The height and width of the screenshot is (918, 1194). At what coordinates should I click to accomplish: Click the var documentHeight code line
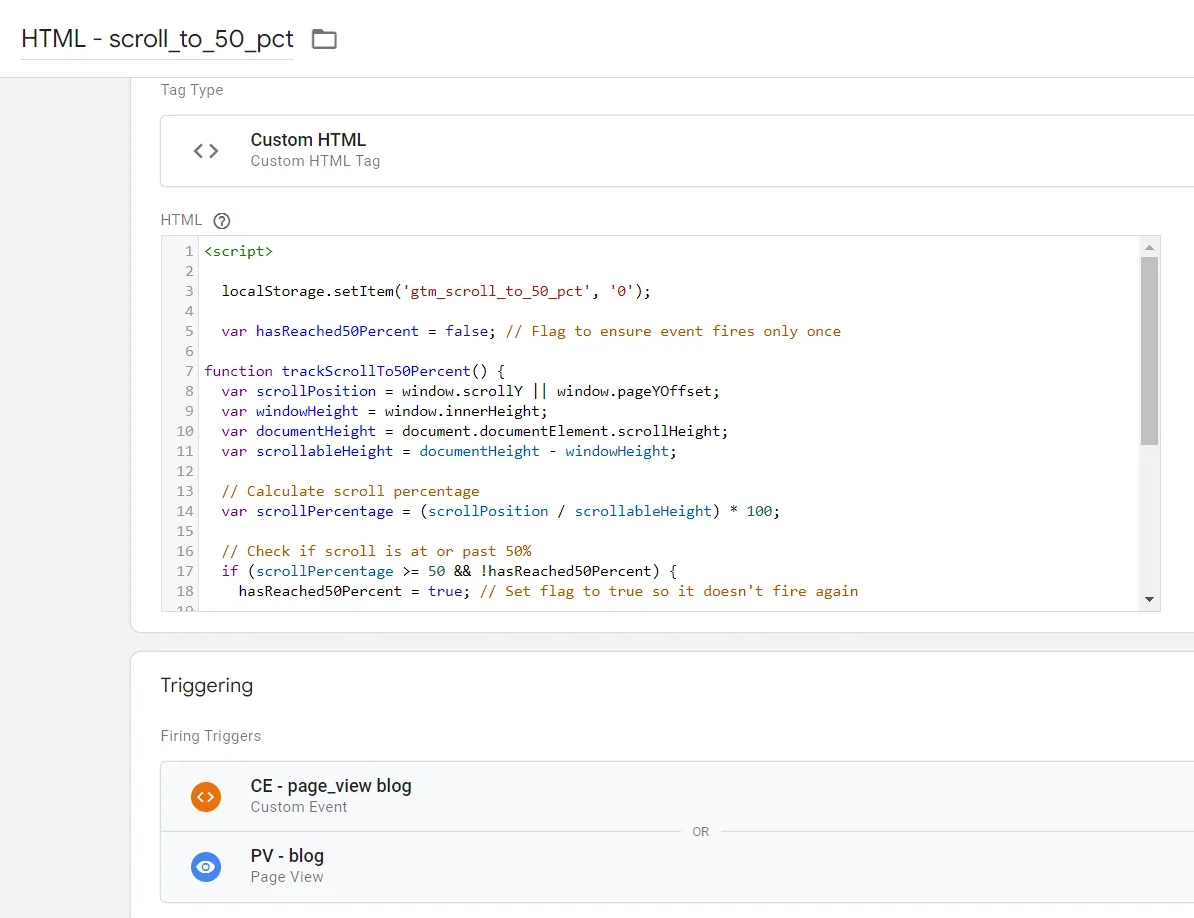[474, 431]
